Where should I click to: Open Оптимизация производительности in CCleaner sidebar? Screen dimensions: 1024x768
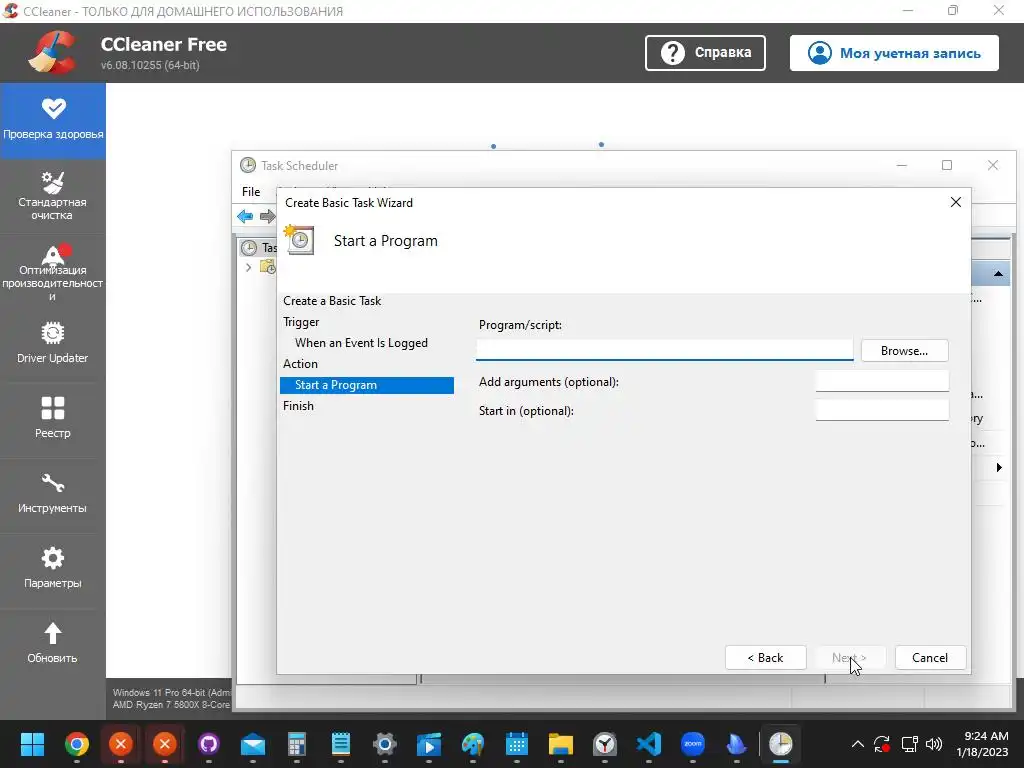(53, 272)
